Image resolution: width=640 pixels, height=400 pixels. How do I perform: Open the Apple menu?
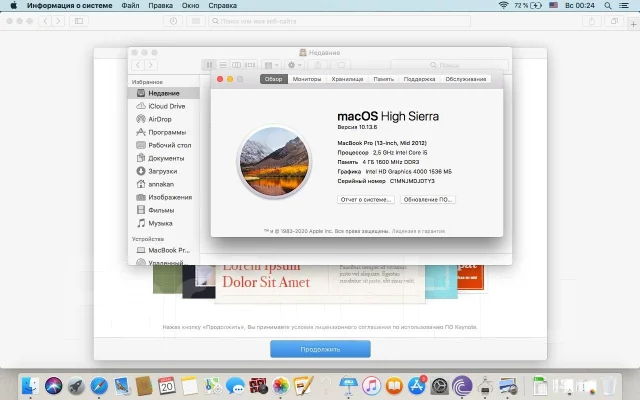click(x=13, y=5)
